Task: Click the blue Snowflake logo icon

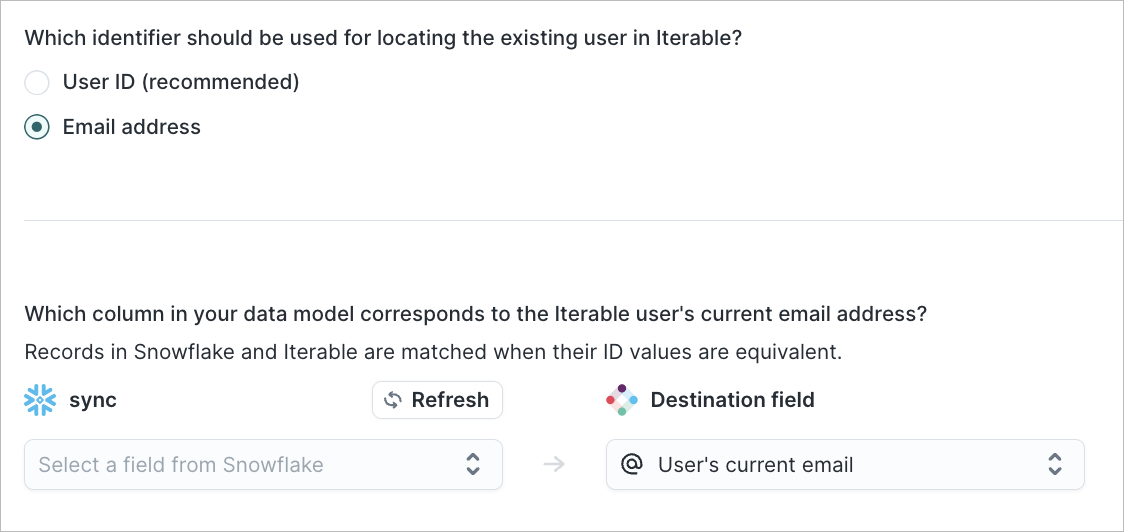Action: 40,399
